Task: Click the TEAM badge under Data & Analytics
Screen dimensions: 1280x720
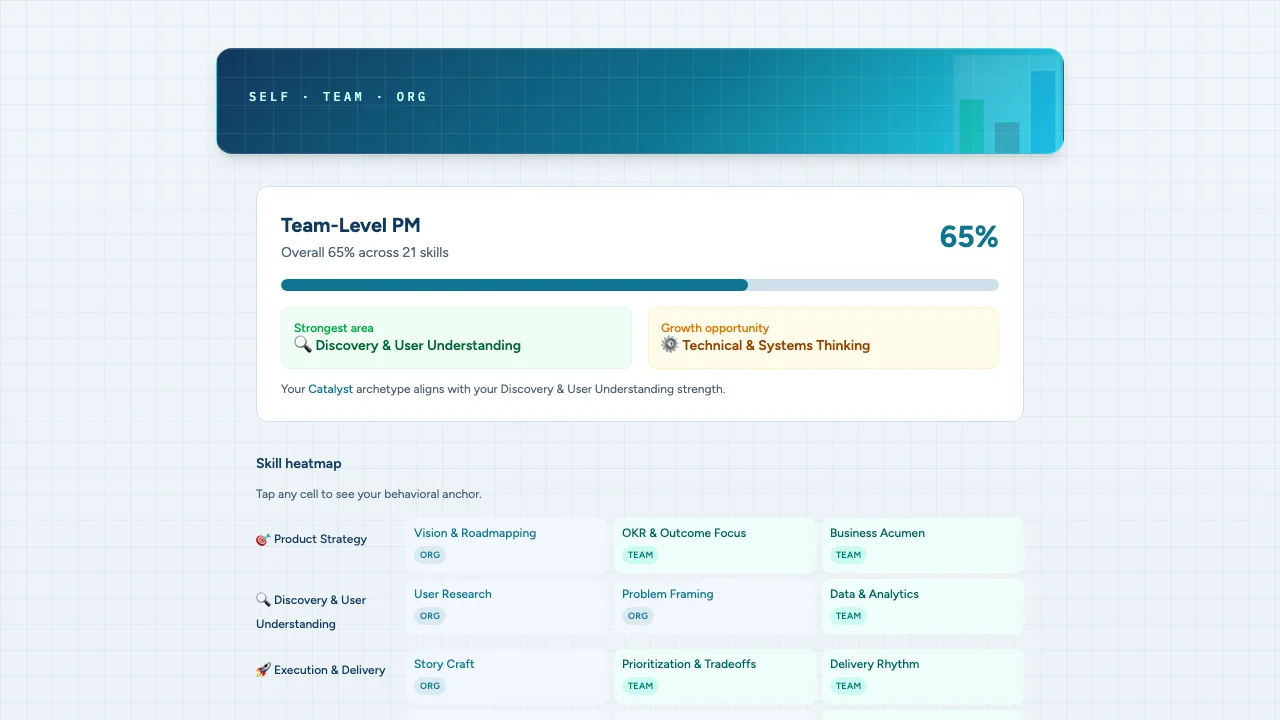Action: point(849,616)
